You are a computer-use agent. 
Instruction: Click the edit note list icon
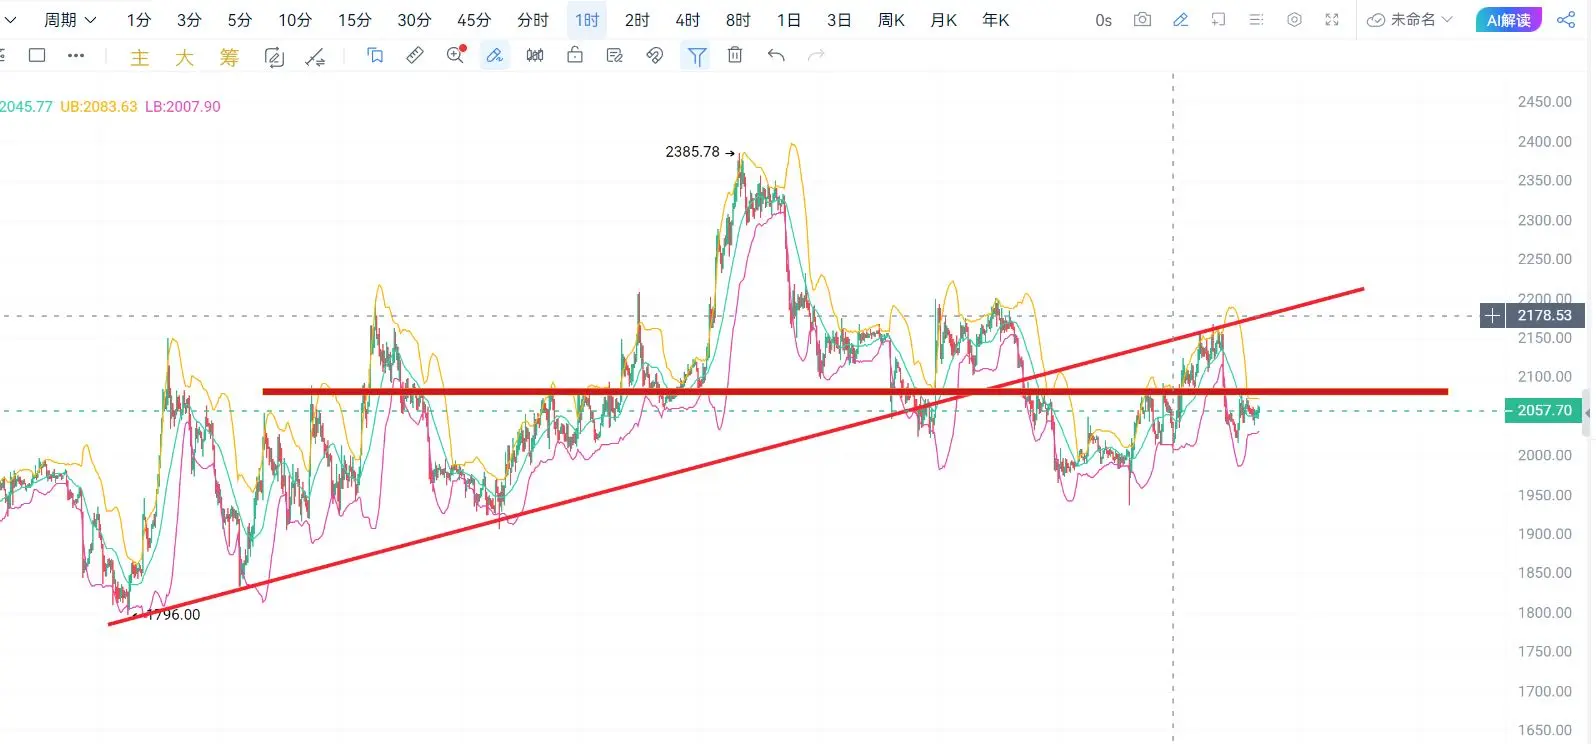pyautogui.click(x=615, y=56)
